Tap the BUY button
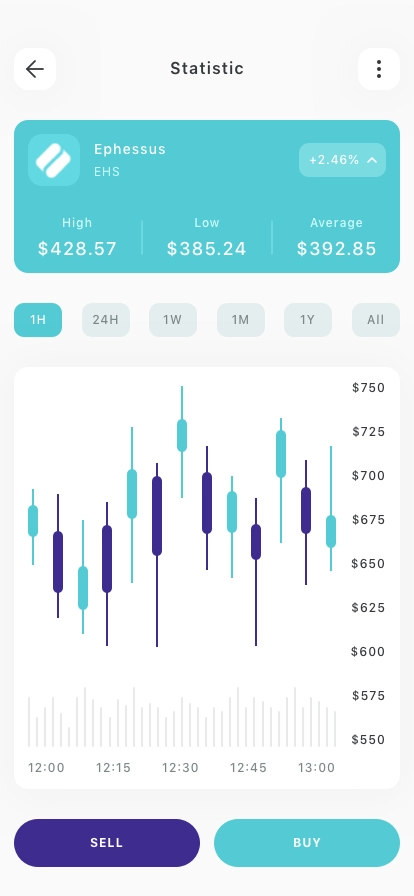Image resolution: width=414 pixels, height=896 pixels. pos(307,843)
